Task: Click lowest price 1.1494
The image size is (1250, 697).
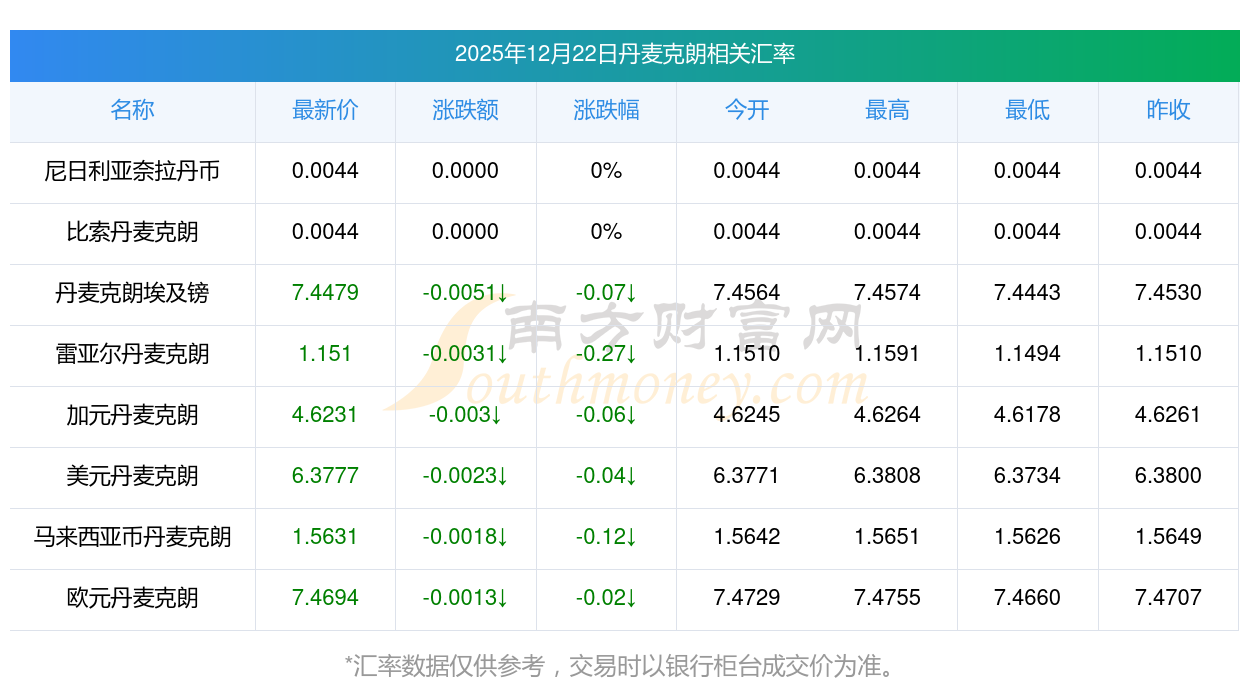Action: (x=1027, y=354)
